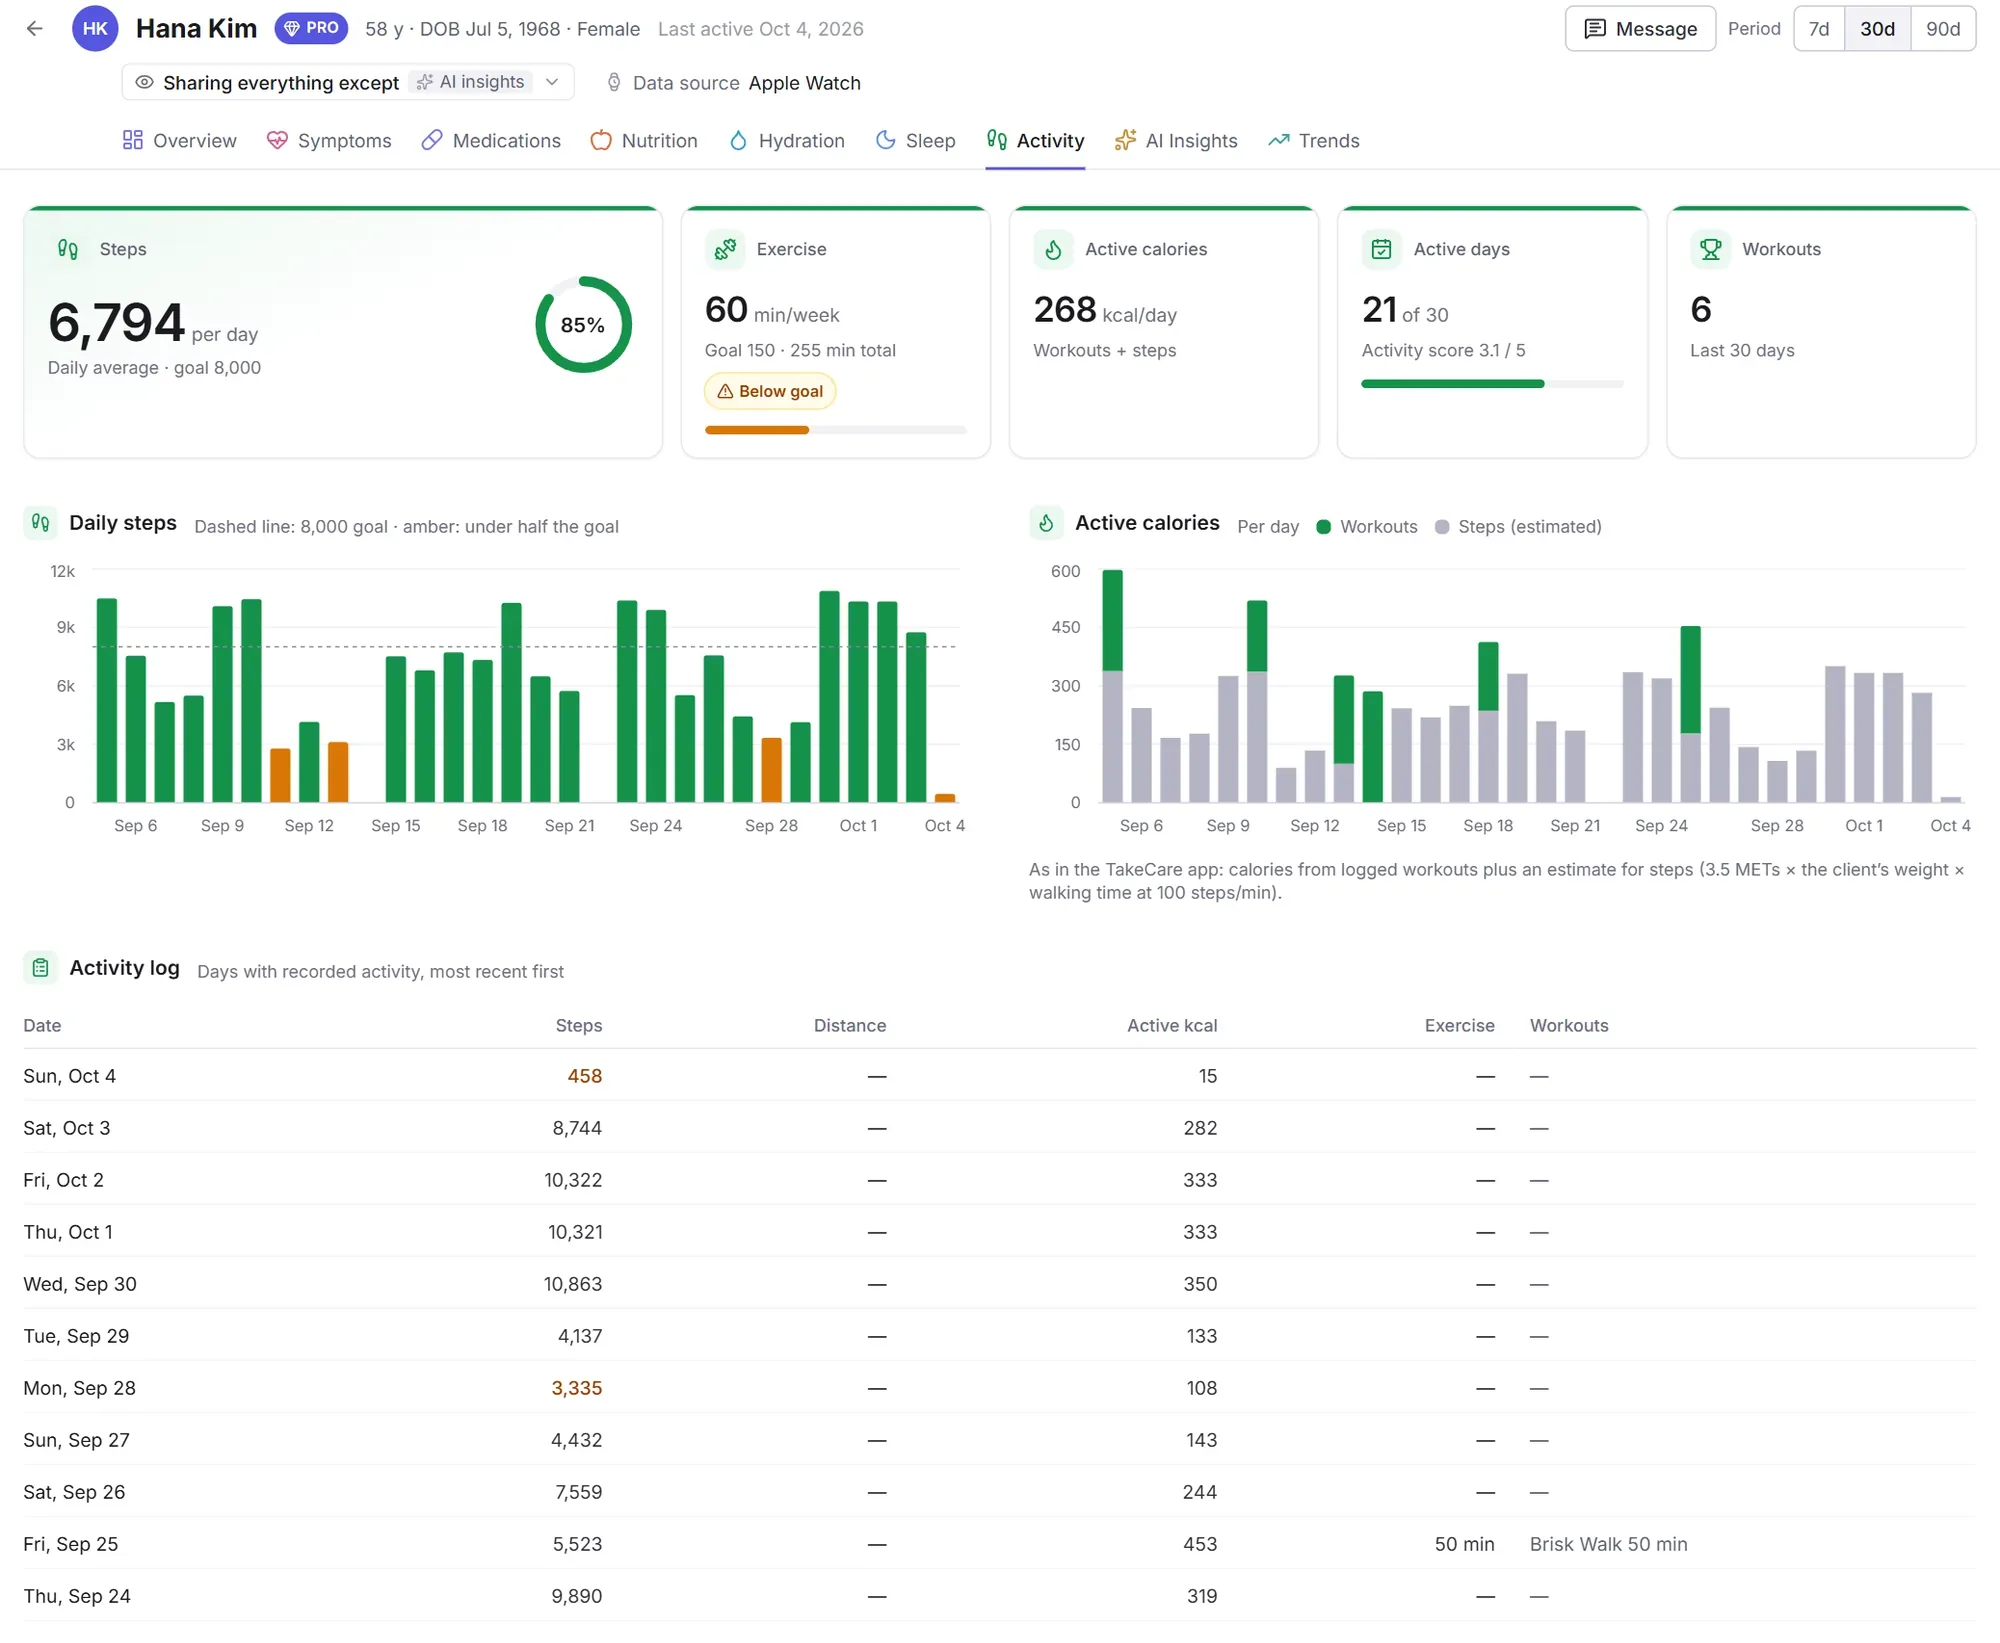Switch to the Overview tab
This screenshot has width=2000, height=1643.
179,141
